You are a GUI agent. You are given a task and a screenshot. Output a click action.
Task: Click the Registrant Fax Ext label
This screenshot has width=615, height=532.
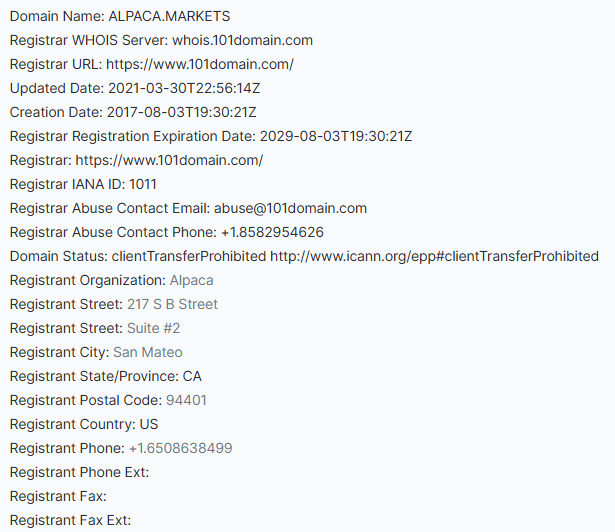pyautogui.click(x=70, y=520)
